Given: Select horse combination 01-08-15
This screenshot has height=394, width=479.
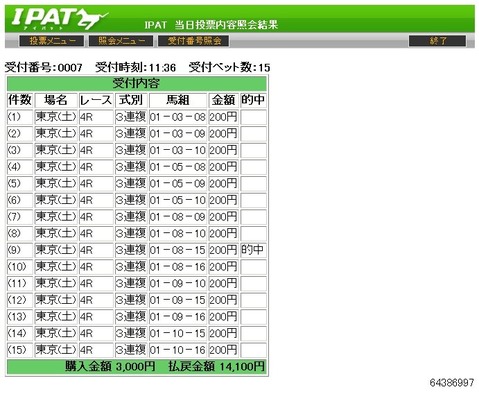Looking at the screenshot, I should [x=178, y=250].
